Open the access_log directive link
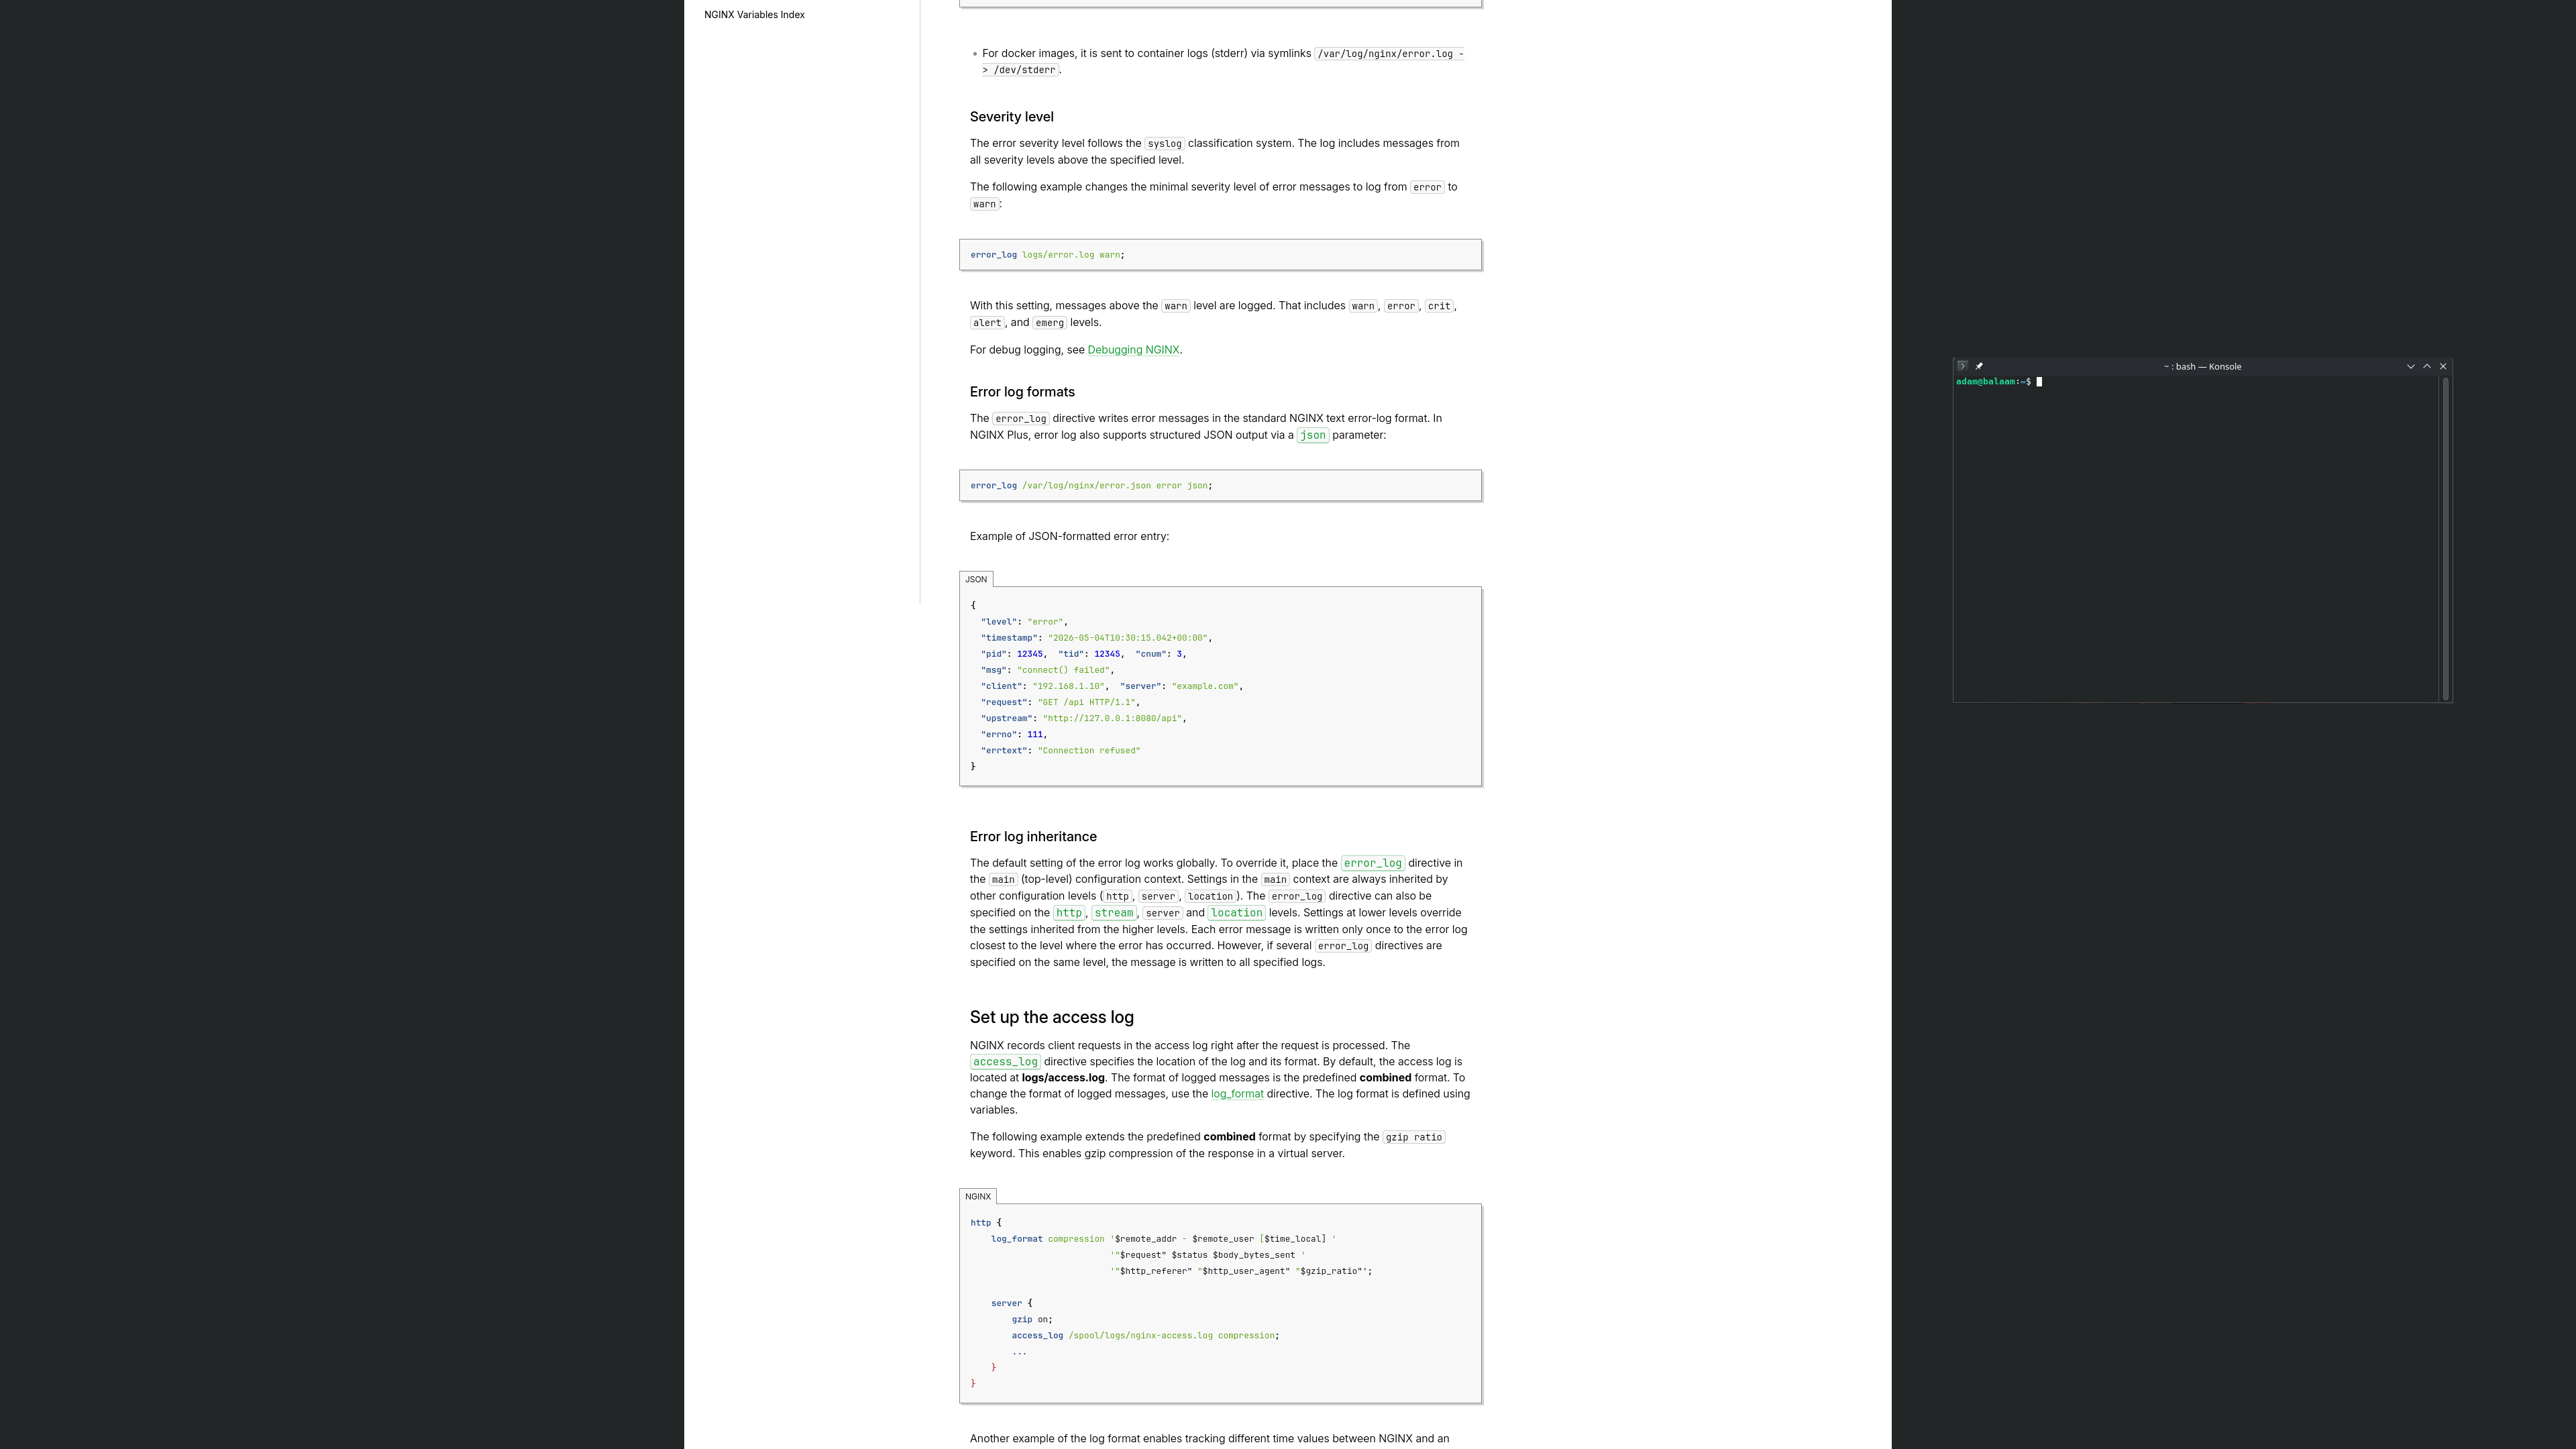 coord(1005,1062)
